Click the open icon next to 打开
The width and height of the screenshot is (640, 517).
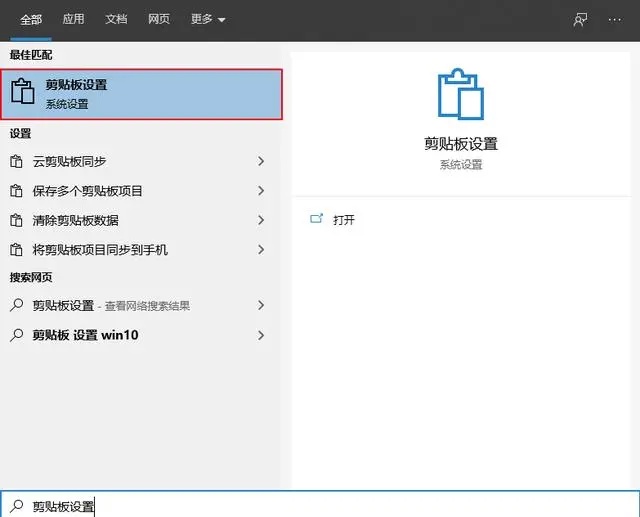pyautogui.click(x=316, y=219)
